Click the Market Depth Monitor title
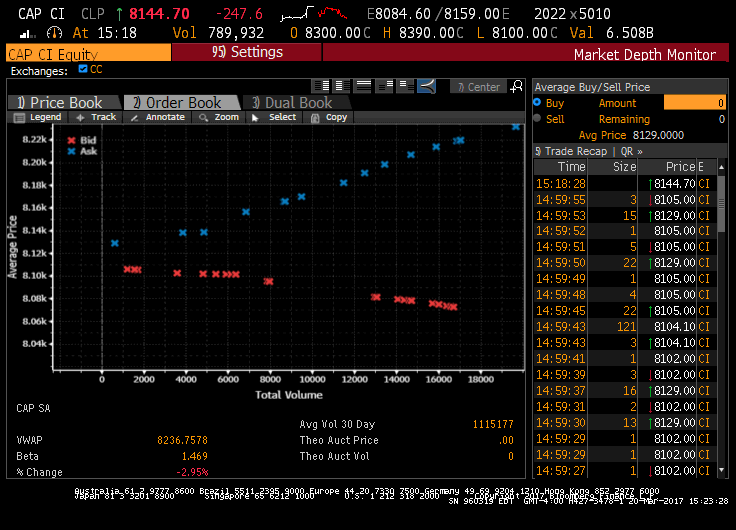 [x=644, y=54]
